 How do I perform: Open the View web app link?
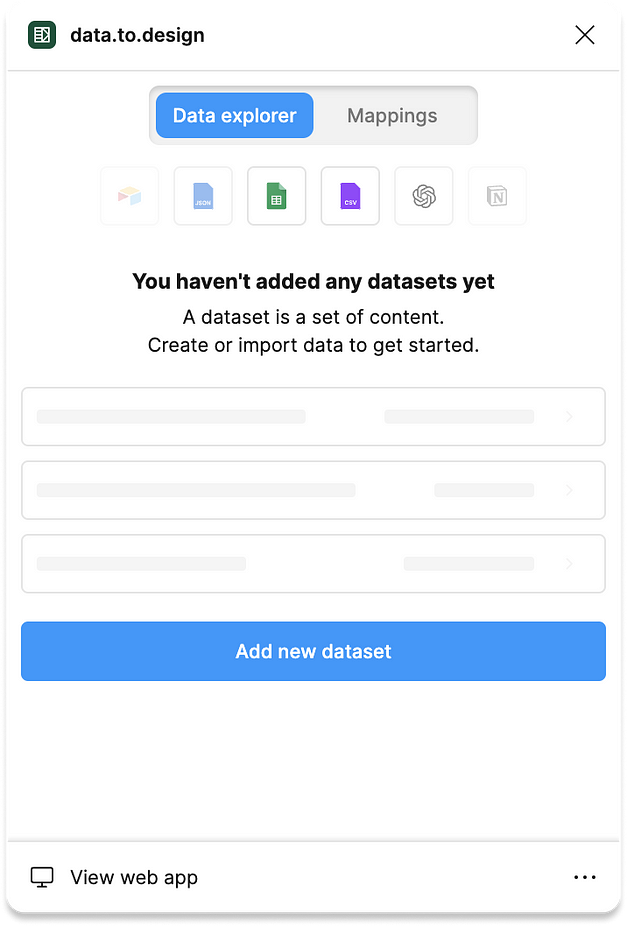coord(134,877)
